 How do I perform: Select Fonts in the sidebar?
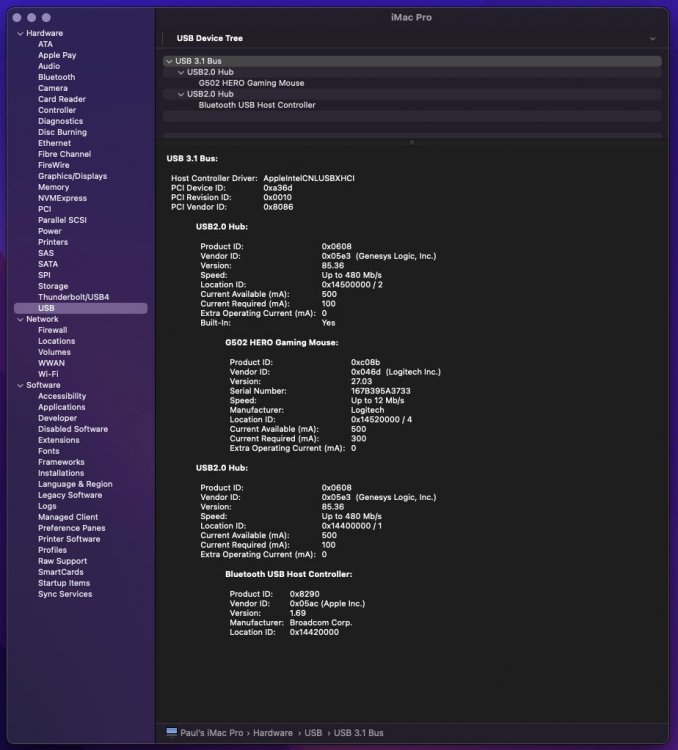click(49, 452)
